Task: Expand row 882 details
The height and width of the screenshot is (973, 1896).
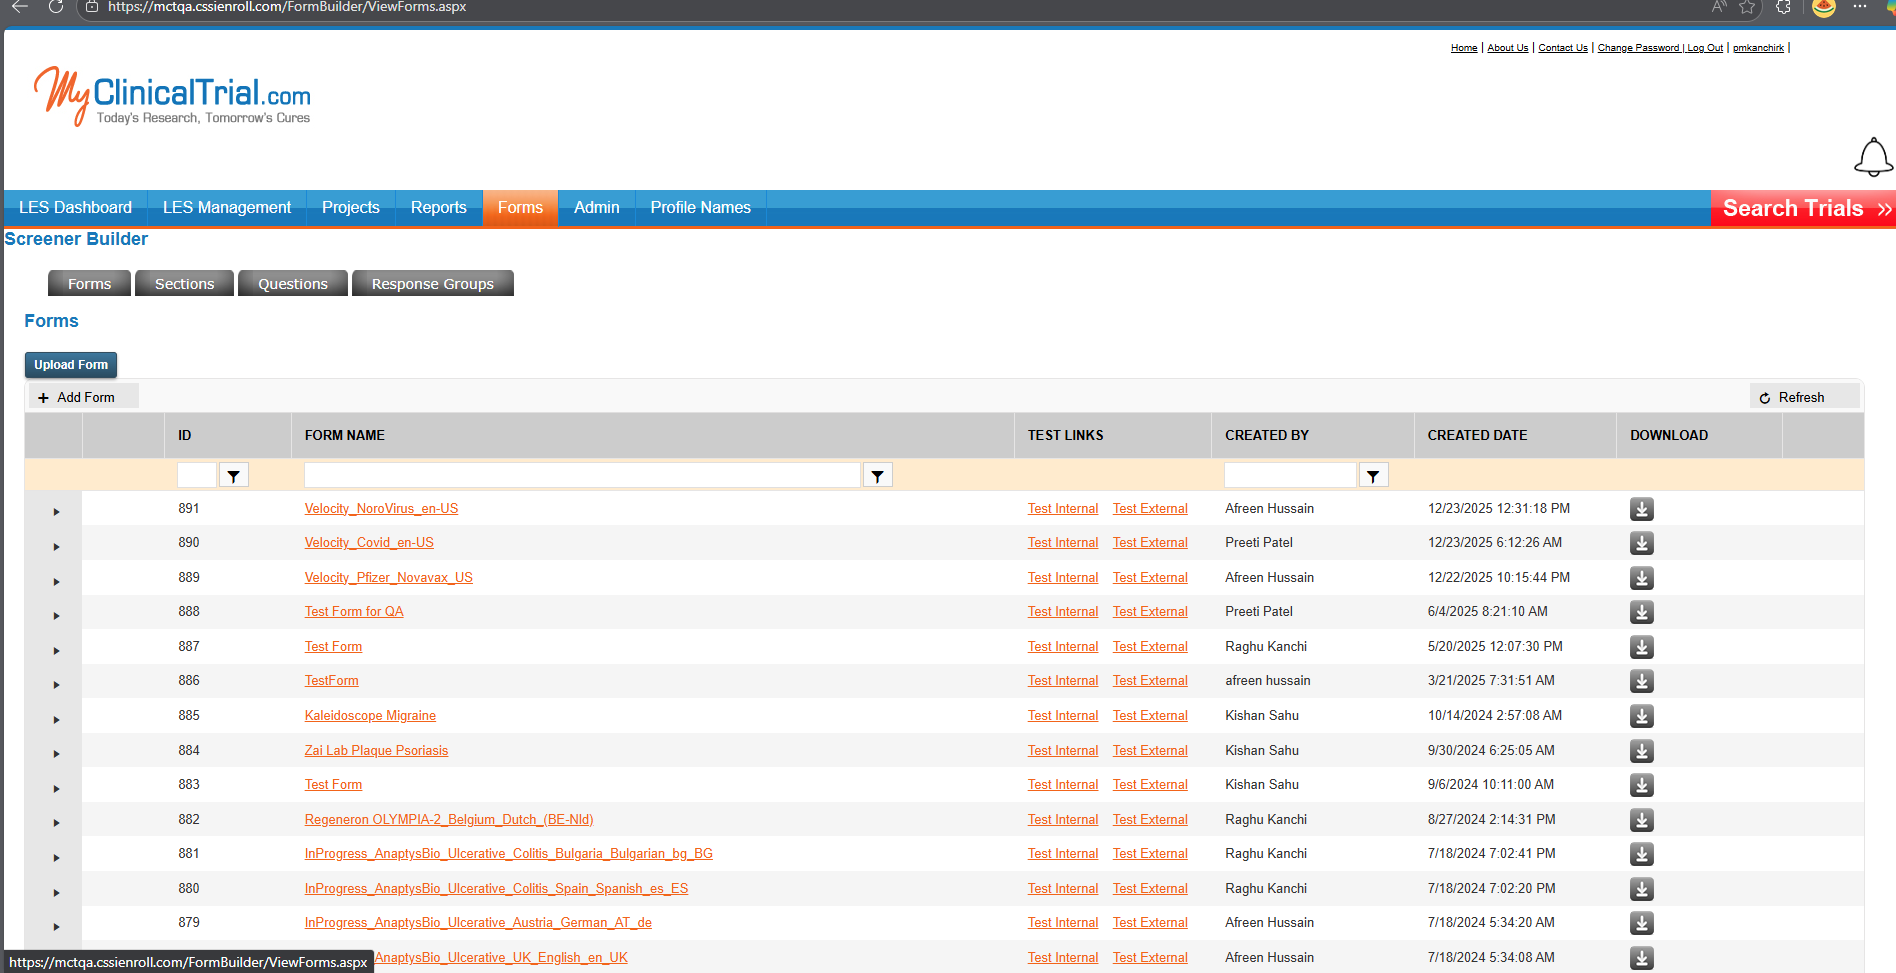Action: (x=56, y=823)
